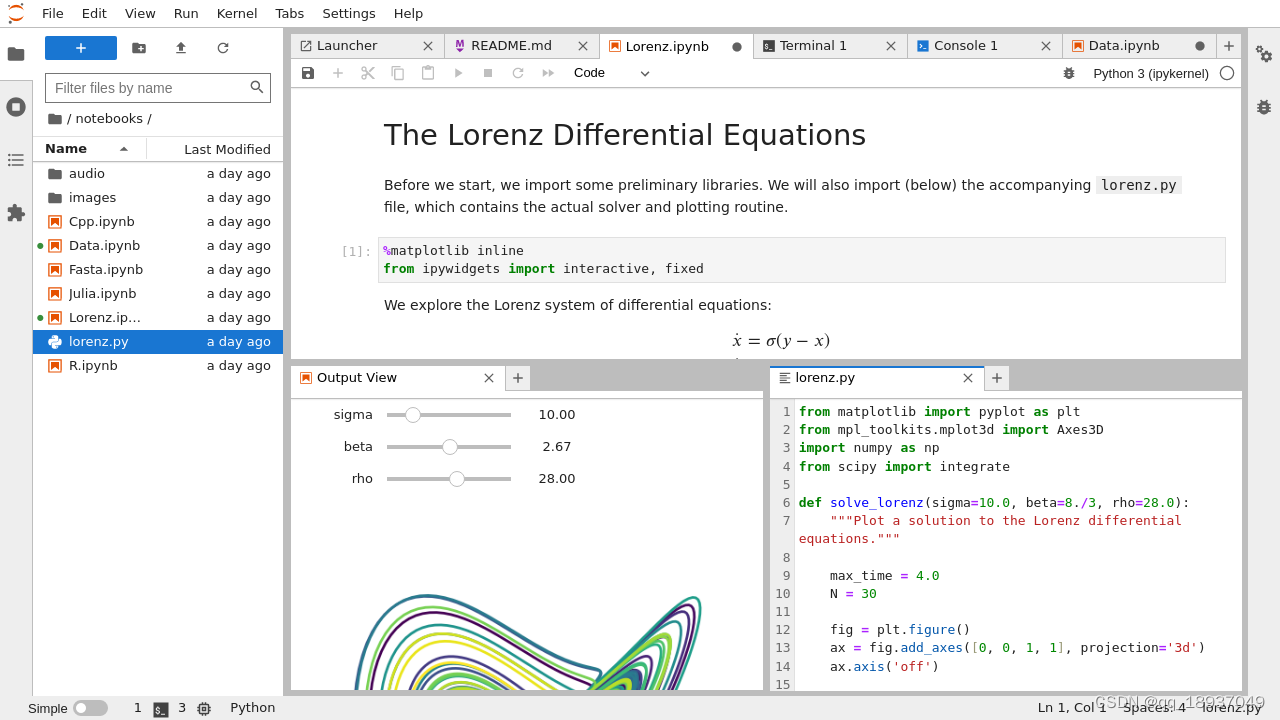Click Ln 1, Col 1 in status bar
The image size is (1280, 720).
1072,708
